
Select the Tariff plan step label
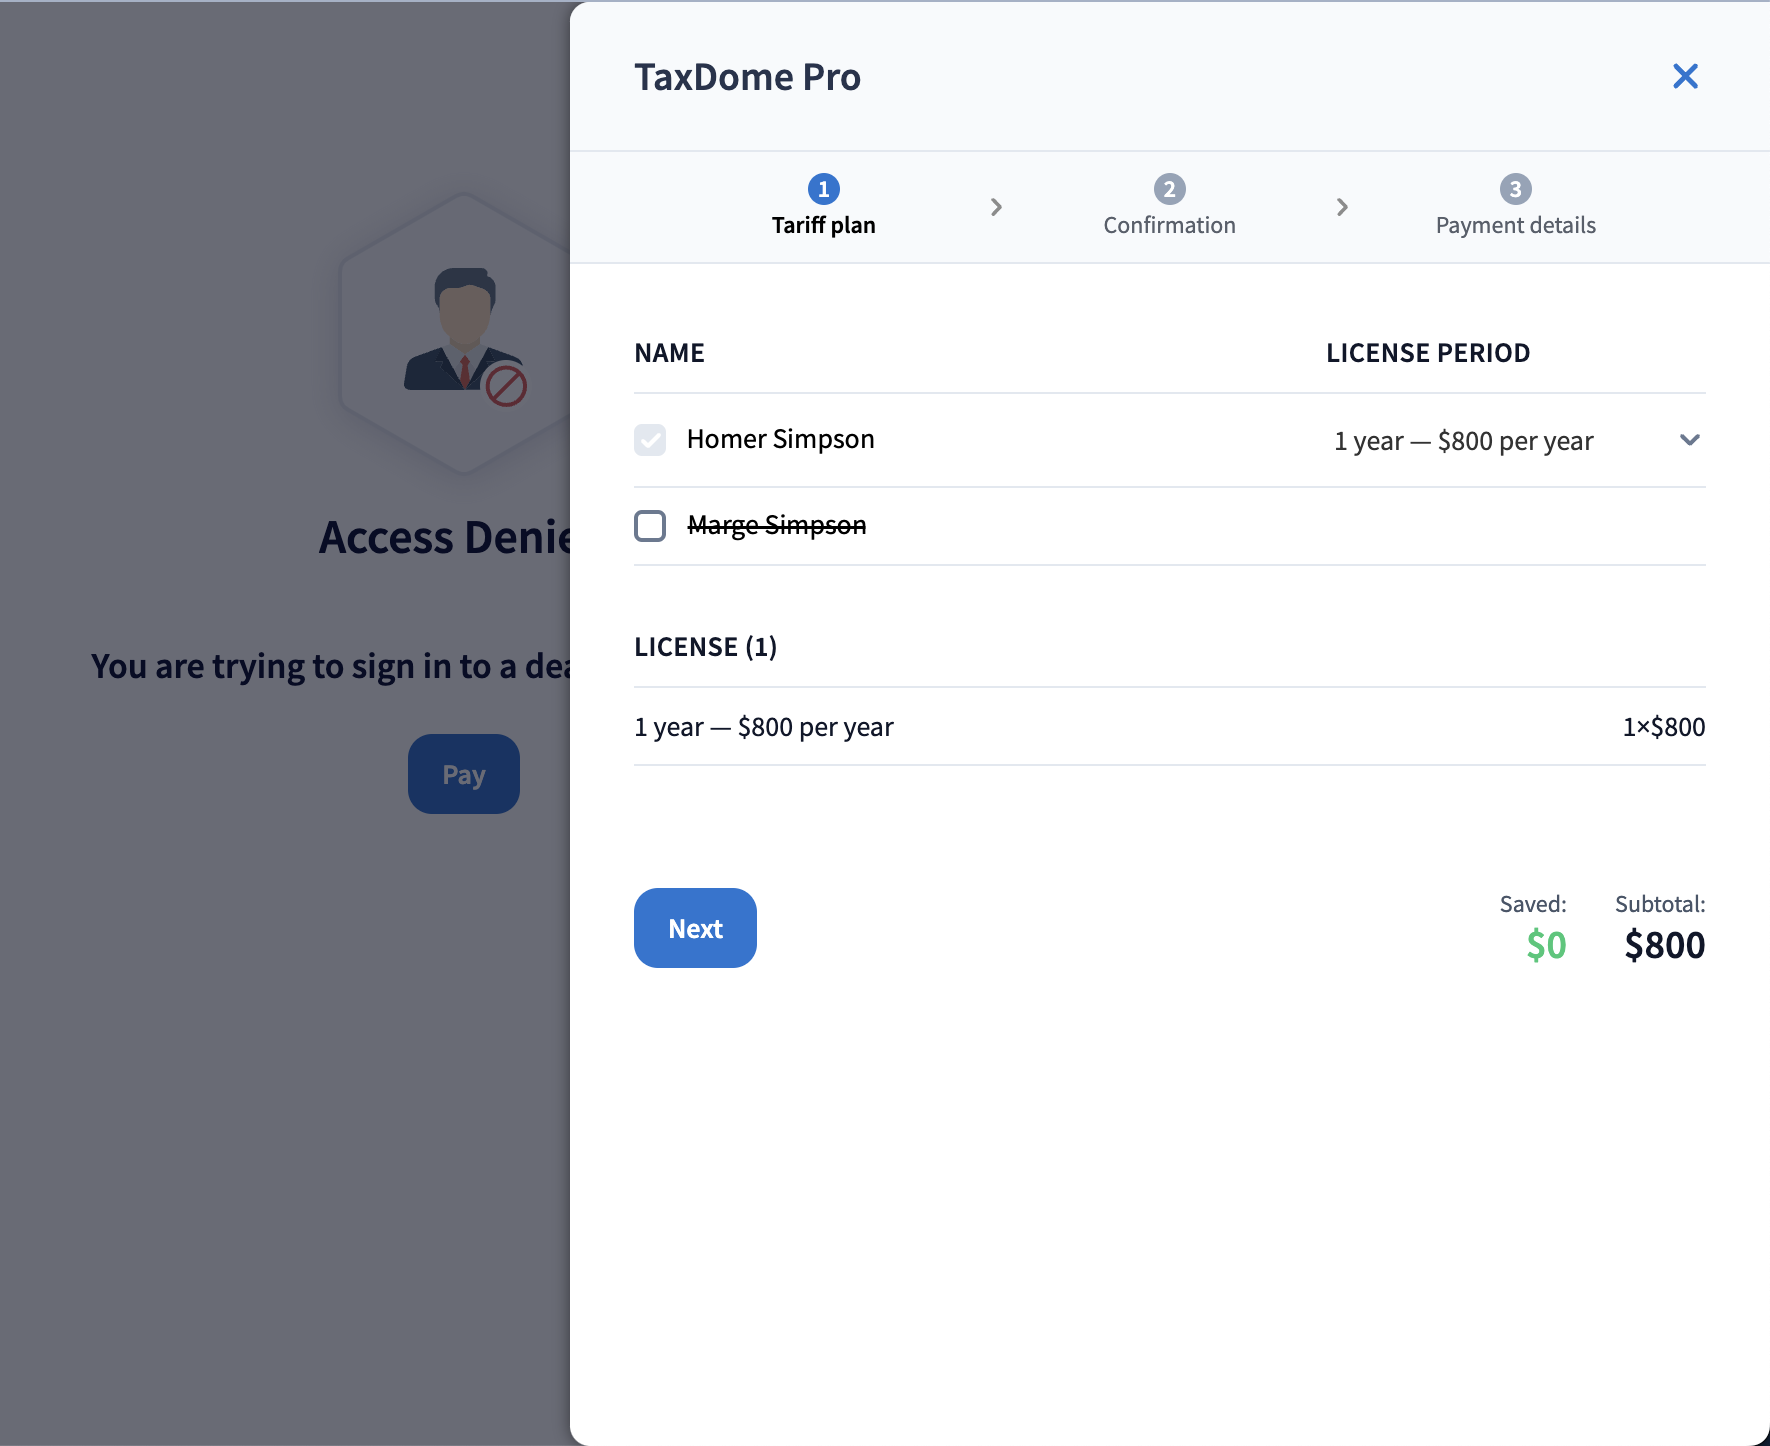[823, 226]
